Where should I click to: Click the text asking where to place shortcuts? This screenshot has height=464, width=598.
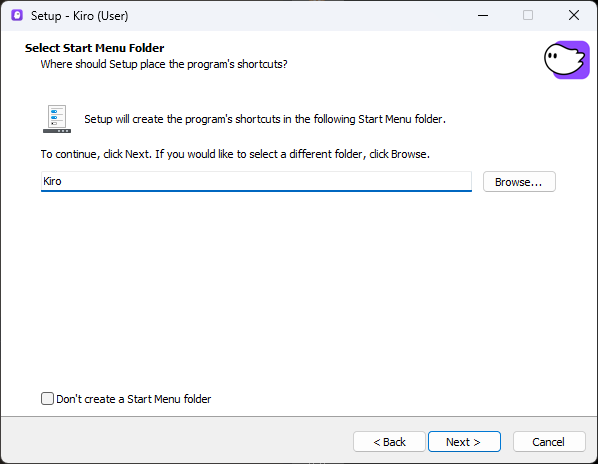pos(164,64)
